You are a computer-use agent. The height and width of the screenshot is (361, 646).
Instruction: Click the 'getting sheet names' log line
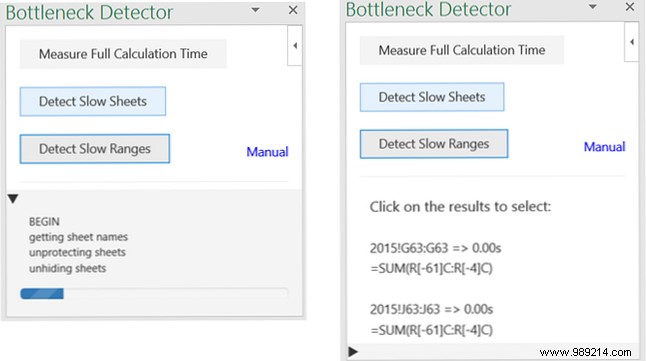pyautogui.click(x=78, y=237)
